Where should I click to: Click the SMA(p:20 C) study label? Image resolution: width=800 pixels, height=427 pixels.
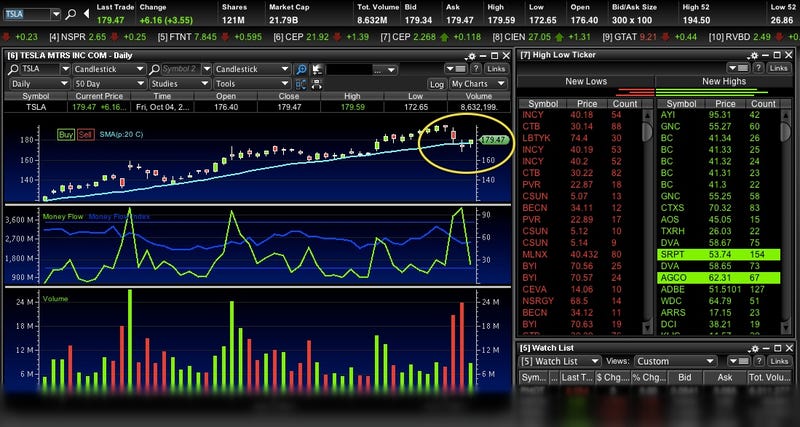click(x=121, y=135)
